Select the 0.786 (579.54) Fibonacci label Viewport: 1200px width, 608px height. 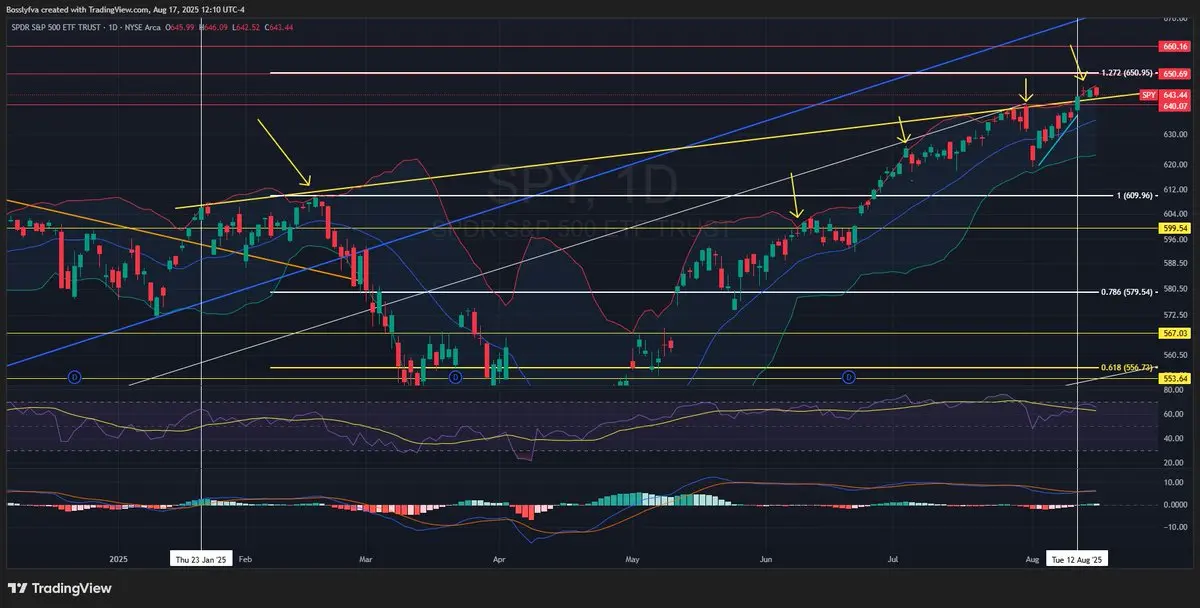tap(1127, 292)
